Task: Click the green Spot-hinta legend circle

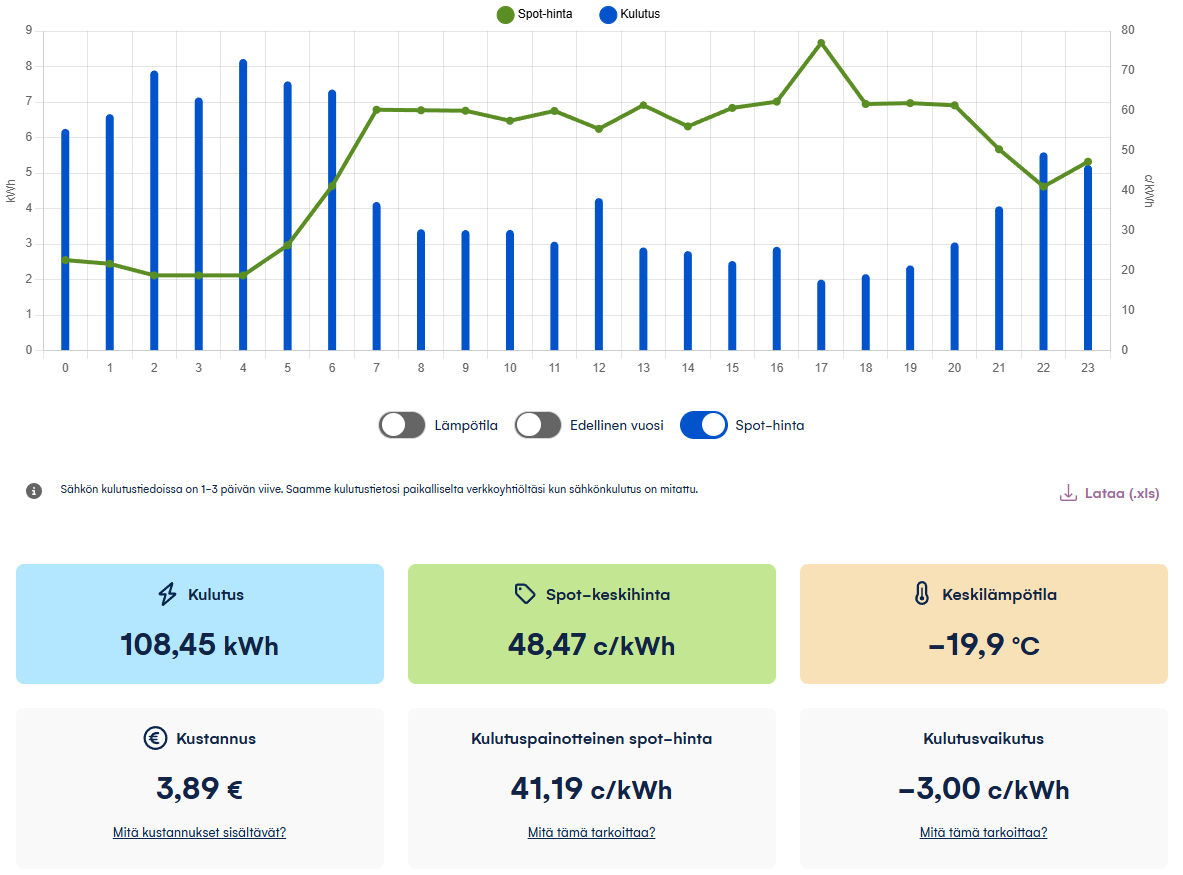Action: click(504, 14)
